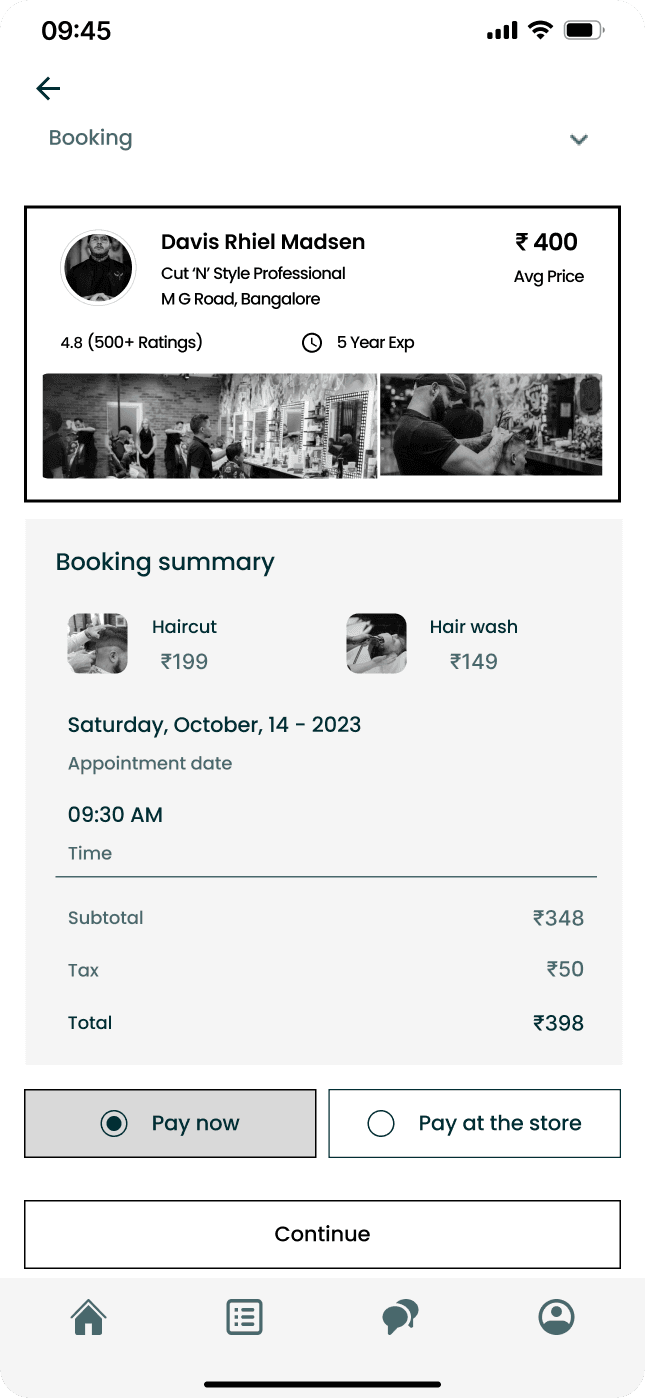Select Pay at the store radio option

pyautogui.click(x=381, y=1123)
